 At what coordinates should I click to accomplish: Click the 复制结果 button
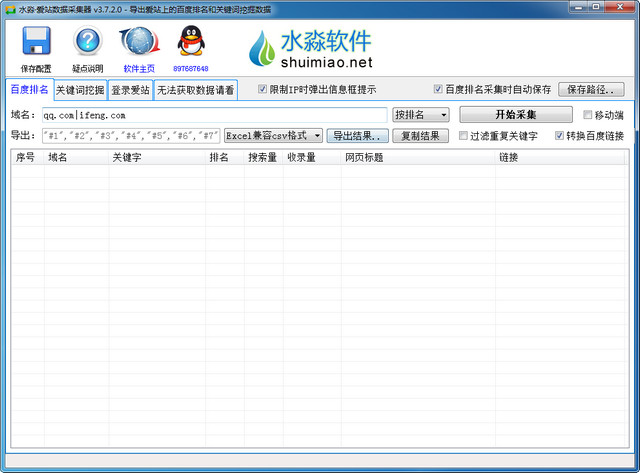tap(420, 136)
